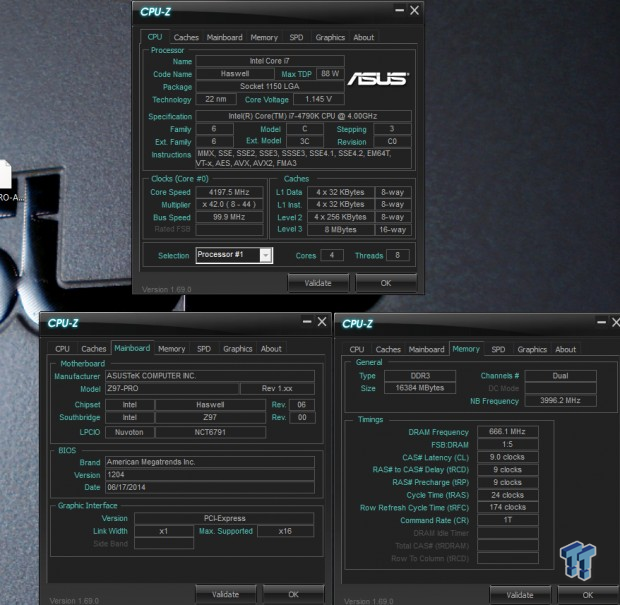Switch to CPU tab in Mainboard window
The width and height of the screenshot is (620, 605).
(x=62, y=349)
